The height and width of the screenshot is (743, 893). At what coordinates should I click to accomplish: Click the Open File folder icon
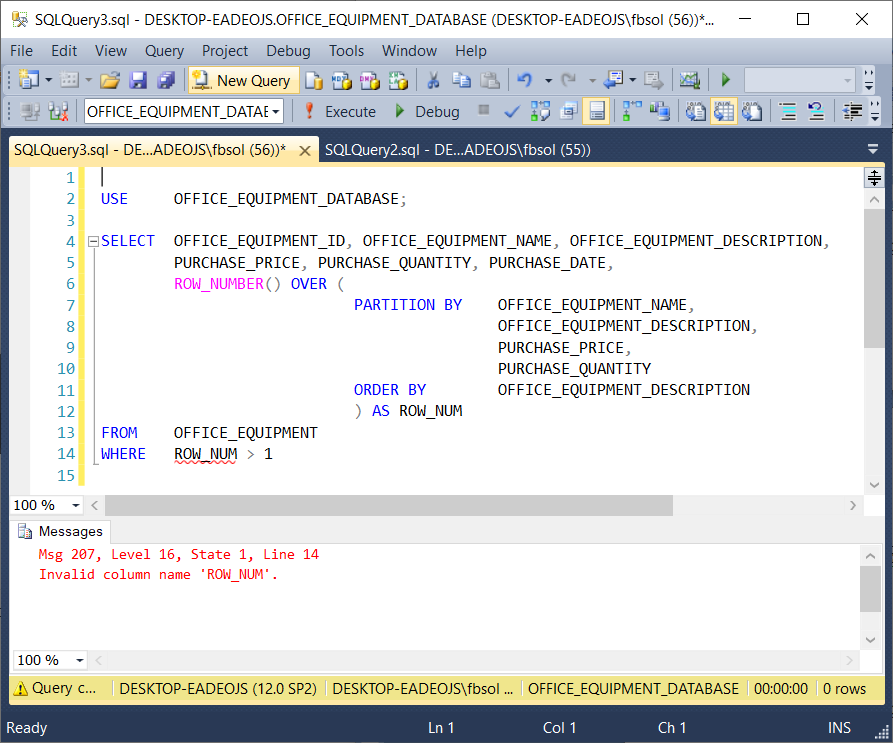110,81
